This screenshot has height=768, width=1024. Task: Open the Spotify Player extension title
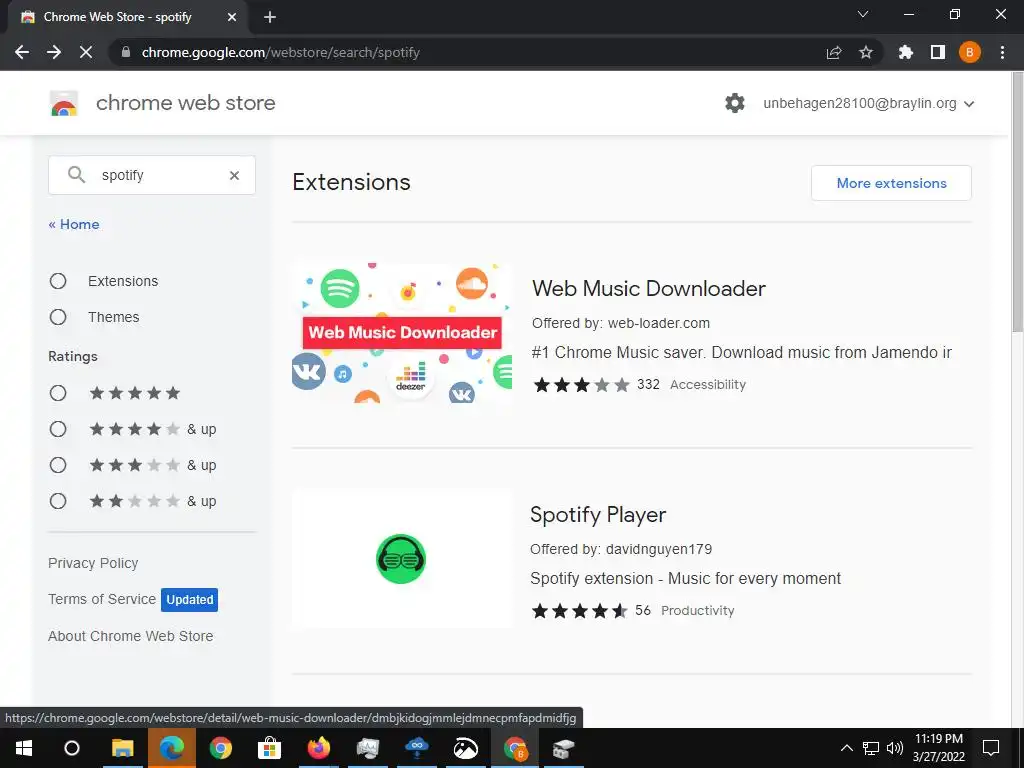pyautogui.click(x=598, y=515)
